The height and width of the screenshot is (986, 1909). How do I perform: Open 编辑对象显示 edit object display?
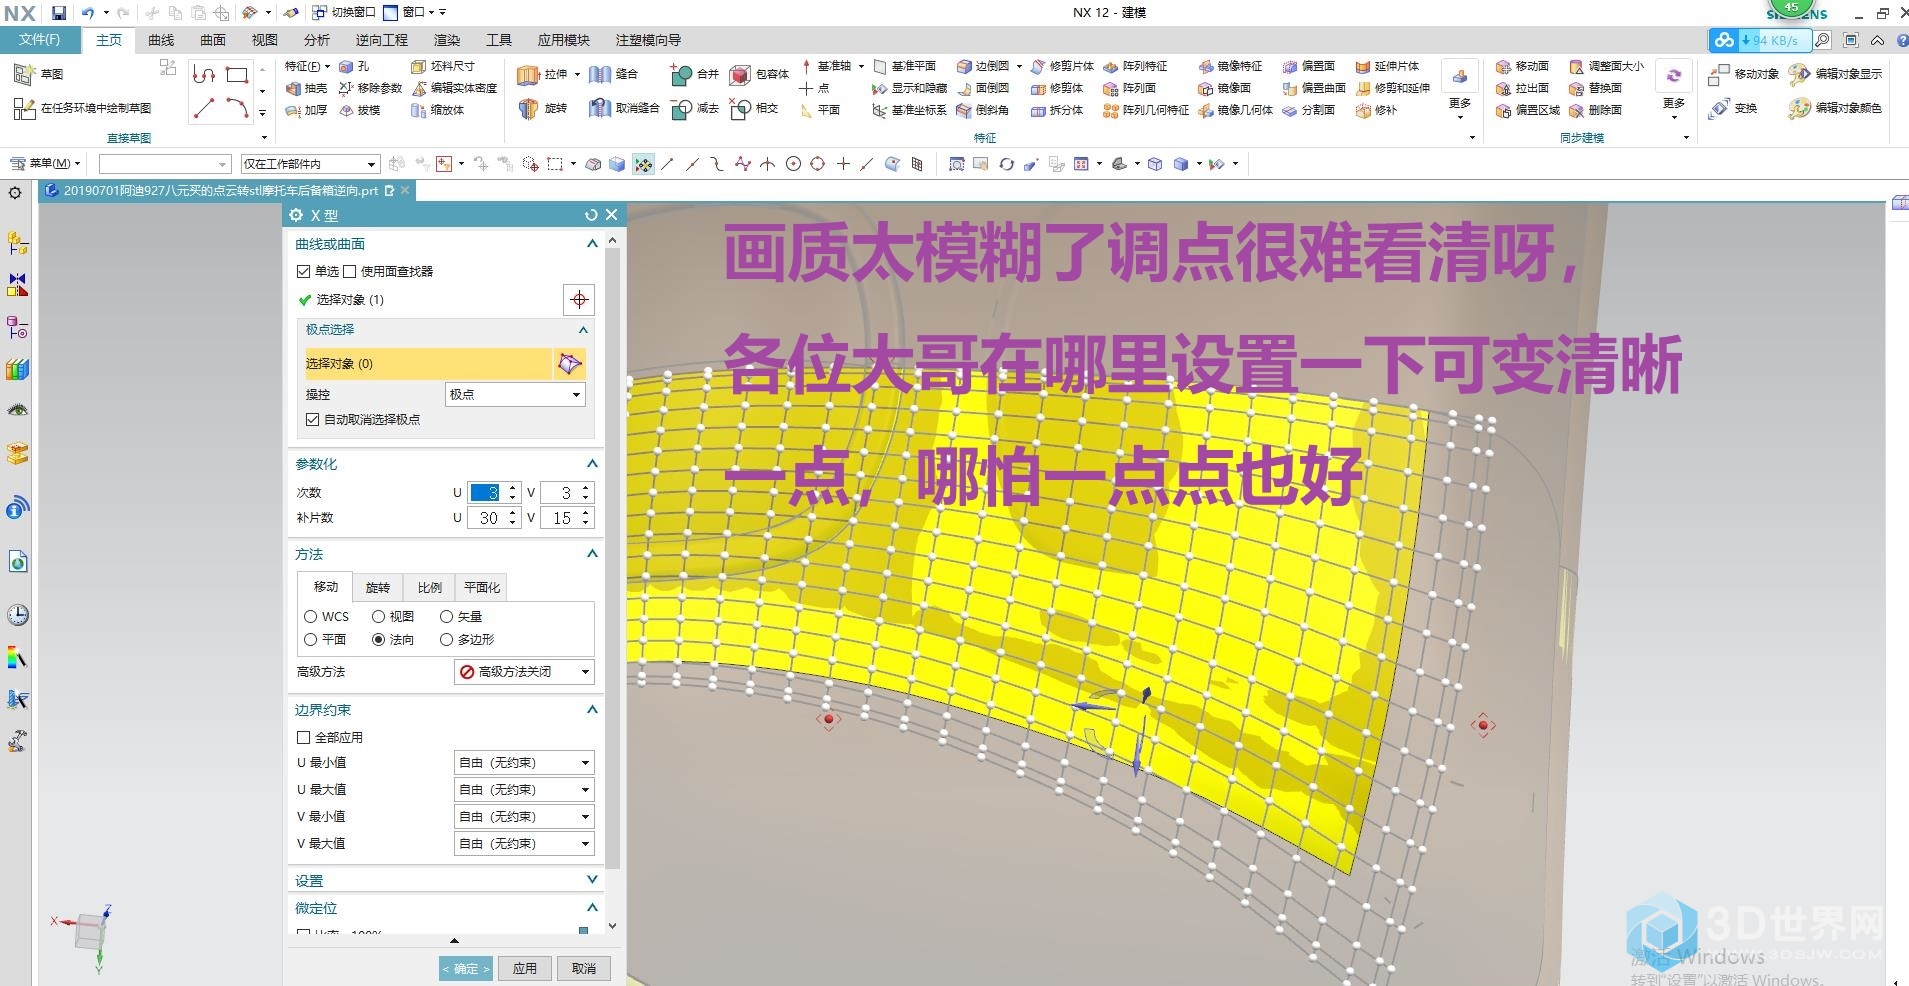pos(1836,74)
